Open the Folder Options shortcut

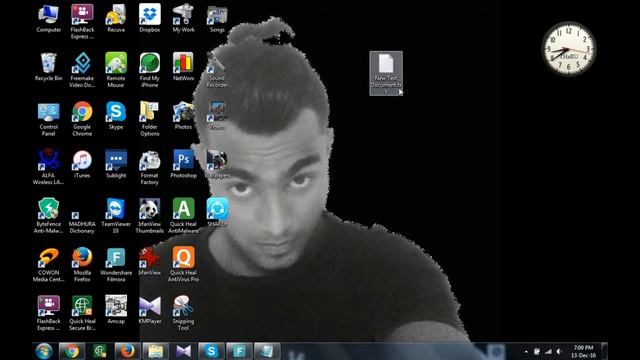click(x=149, y=119)
